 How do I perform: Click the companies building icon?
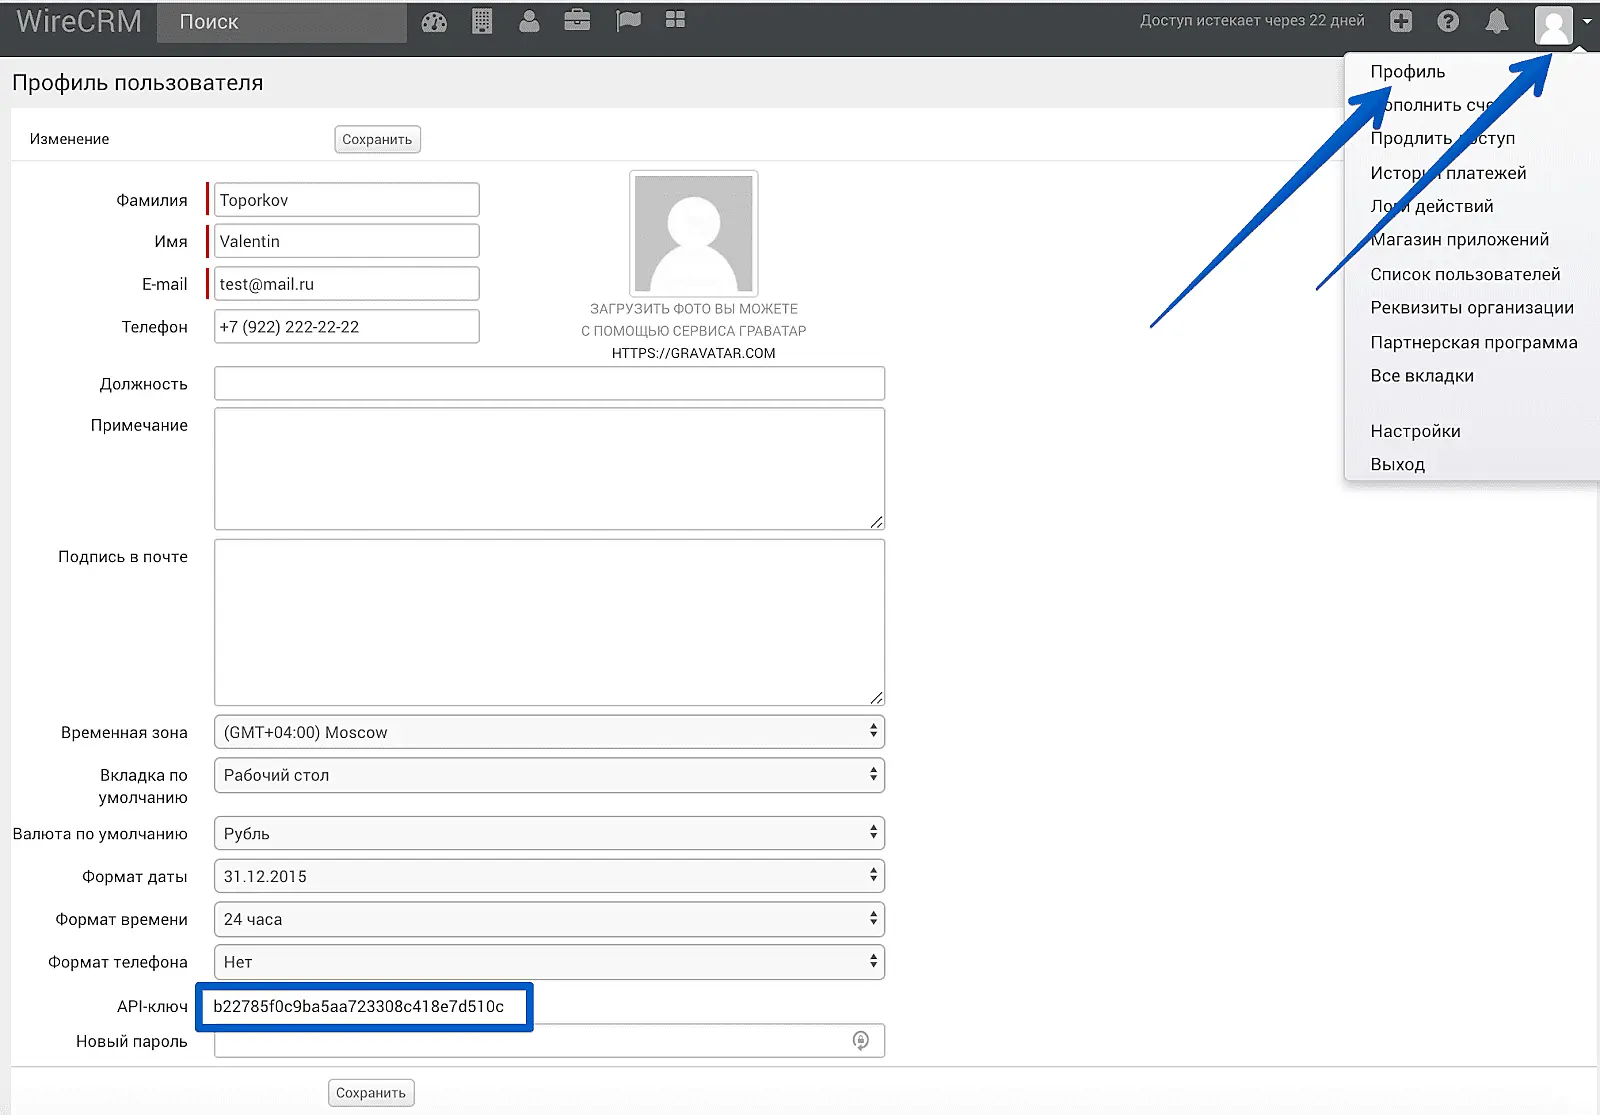(x=482, y=21)
